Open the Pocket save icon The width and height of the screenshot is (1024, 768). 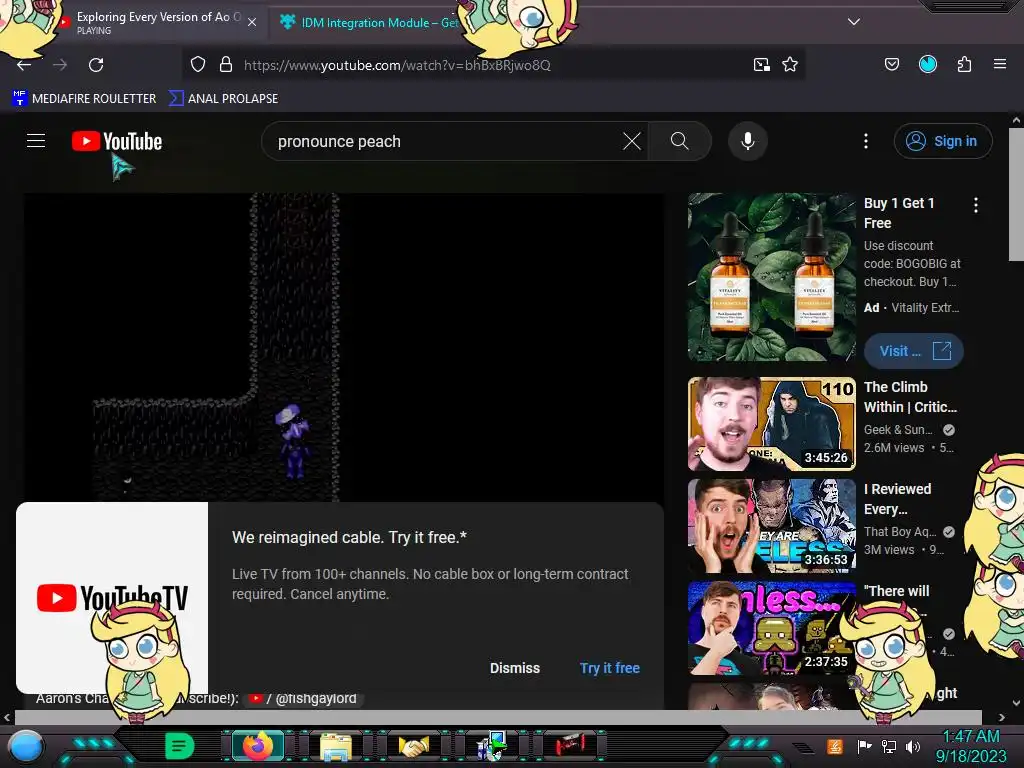click(x=891, y=64)
